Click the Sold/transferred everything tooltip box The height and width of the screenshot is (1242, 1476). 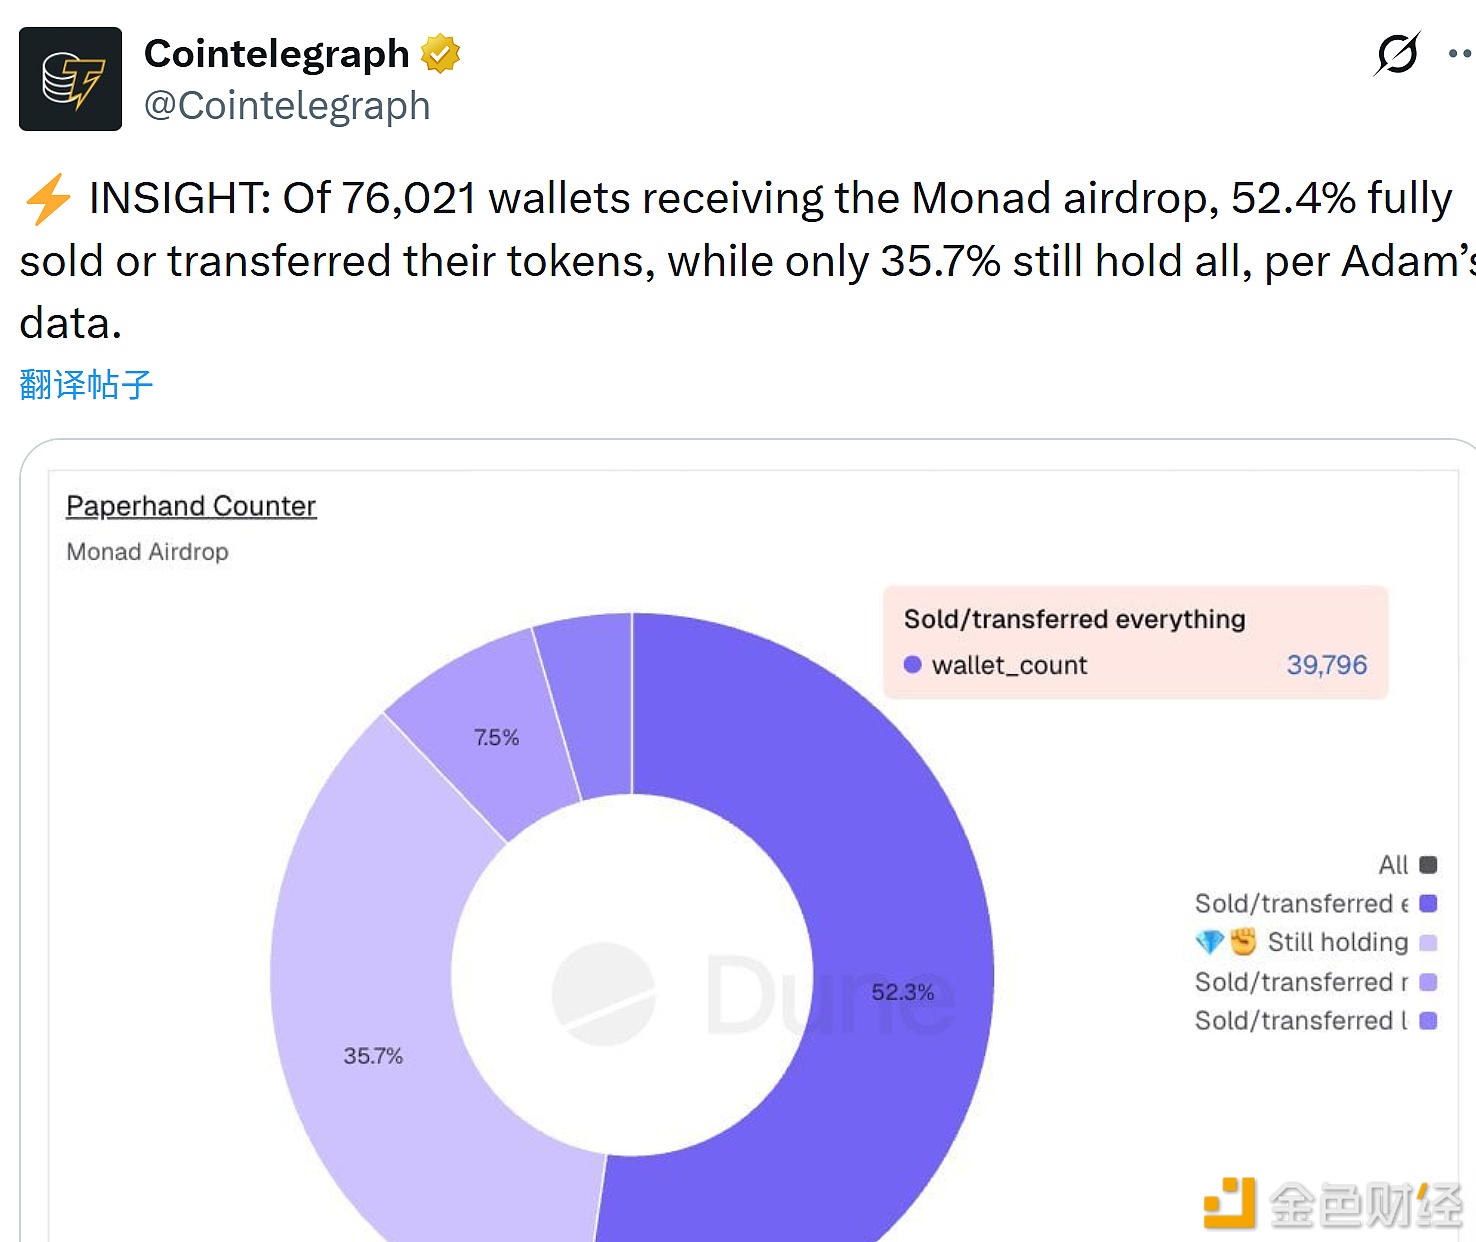pos(1136,640)
